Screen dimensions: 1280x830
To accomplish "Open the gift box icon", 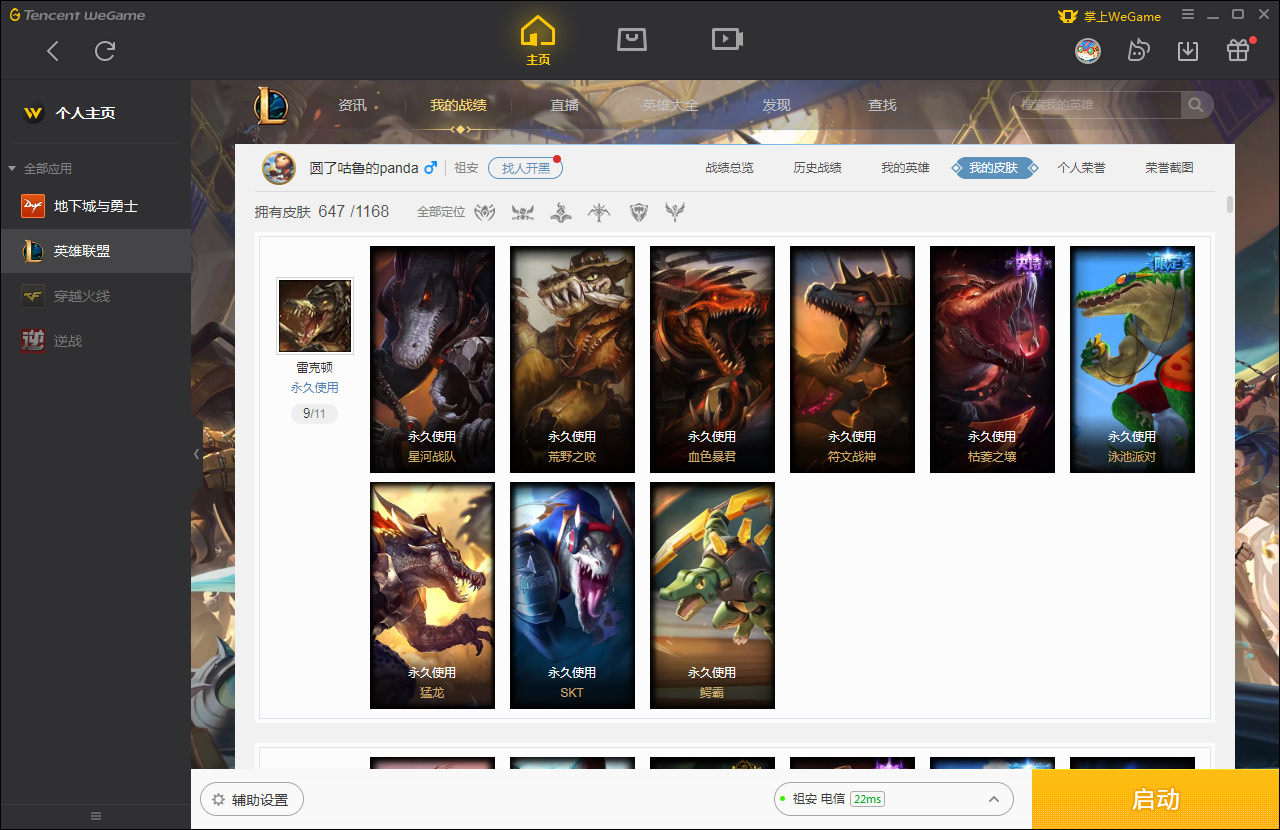I will pos(1238,50).
